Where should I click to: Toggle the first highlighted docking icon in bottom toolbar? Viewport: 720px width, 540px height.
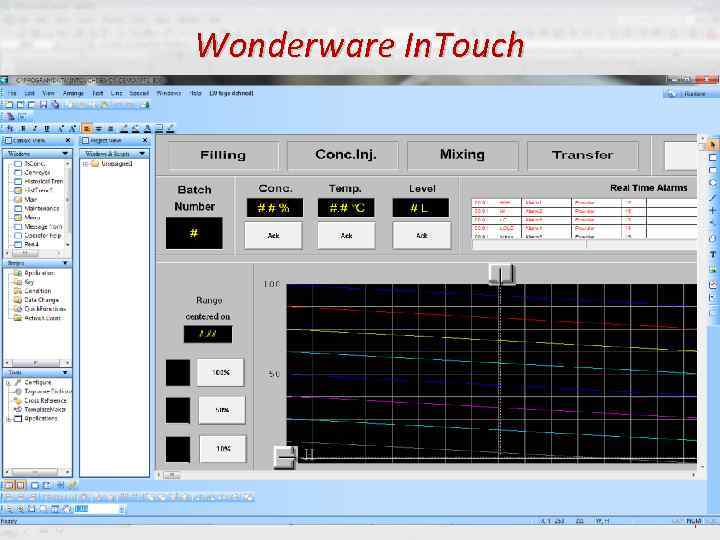coord(9,485)
